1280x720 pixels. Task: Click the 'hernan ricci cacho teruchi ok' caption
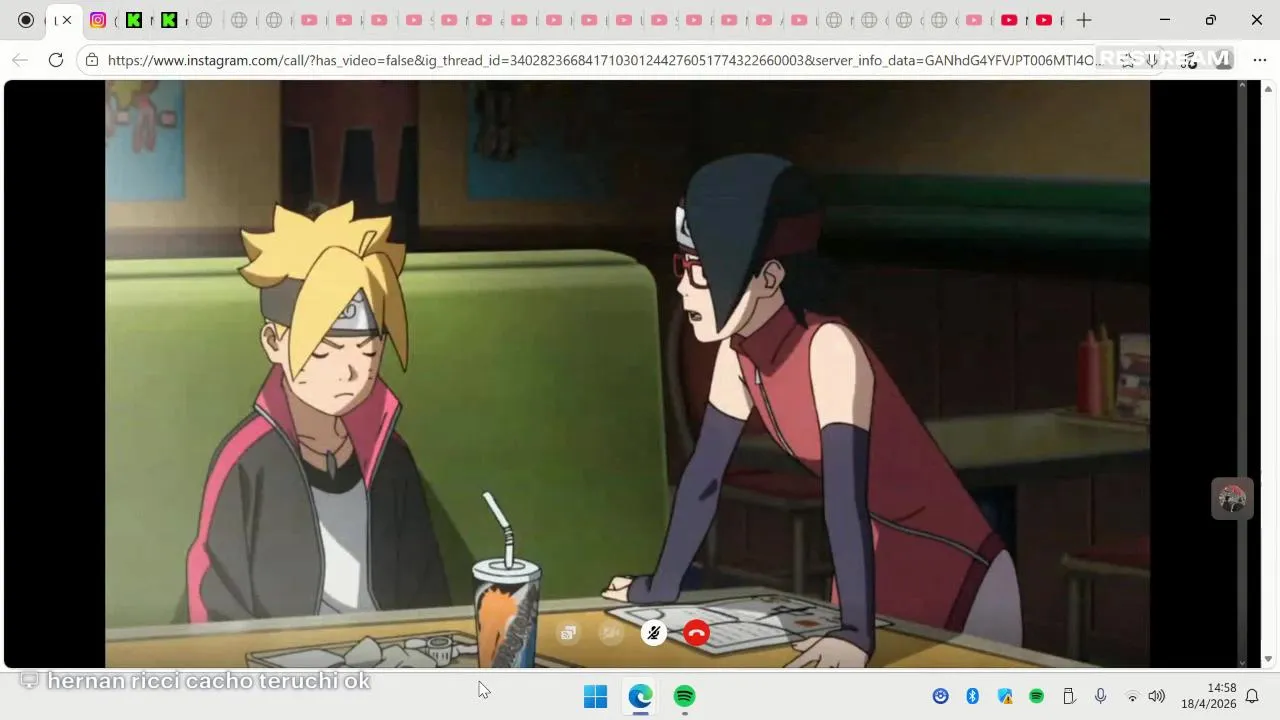208,681
